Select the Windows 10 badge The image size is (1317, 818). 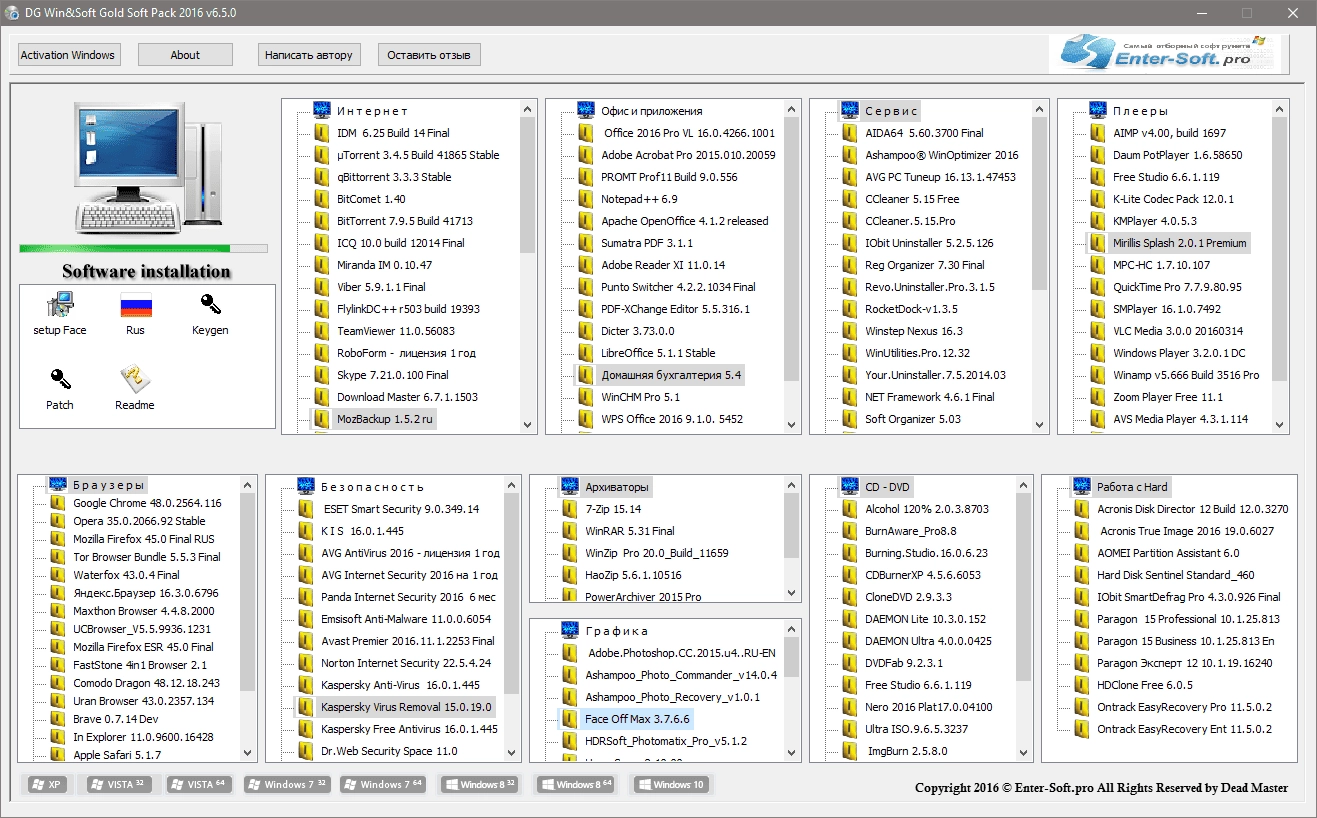pyautogui.click(x=670, y=785)
